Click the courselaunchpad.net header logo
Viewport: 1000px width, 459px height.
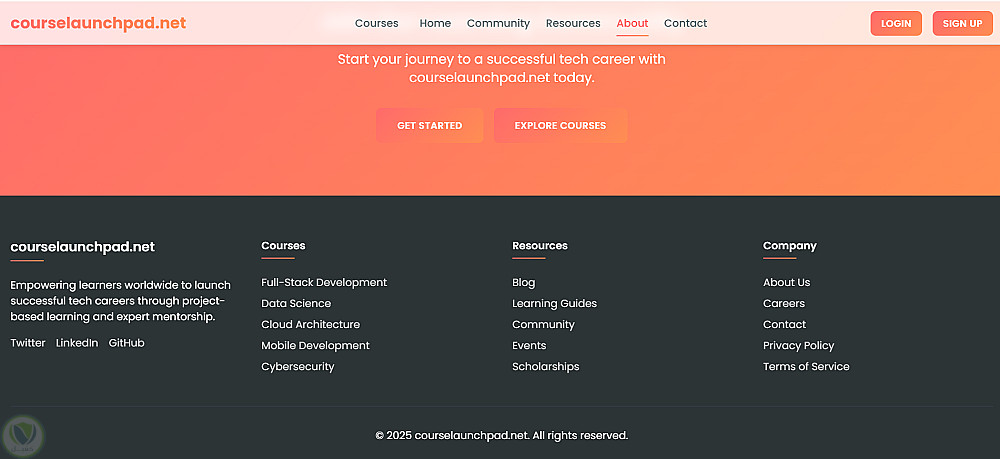click(98, 23)
